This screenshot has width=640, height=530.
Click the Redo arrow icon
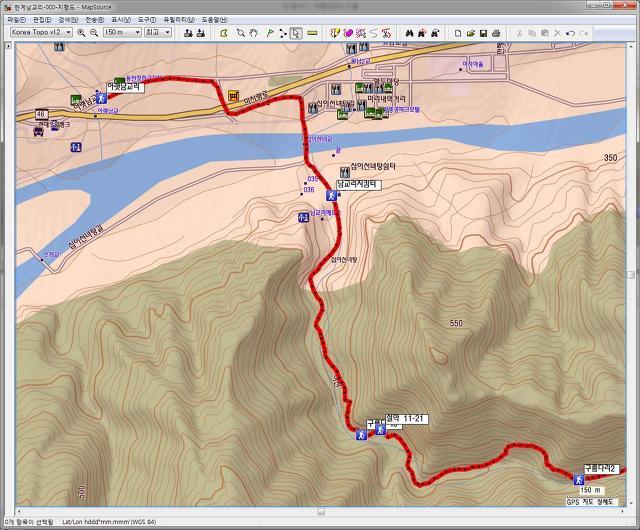click(583, 33)
